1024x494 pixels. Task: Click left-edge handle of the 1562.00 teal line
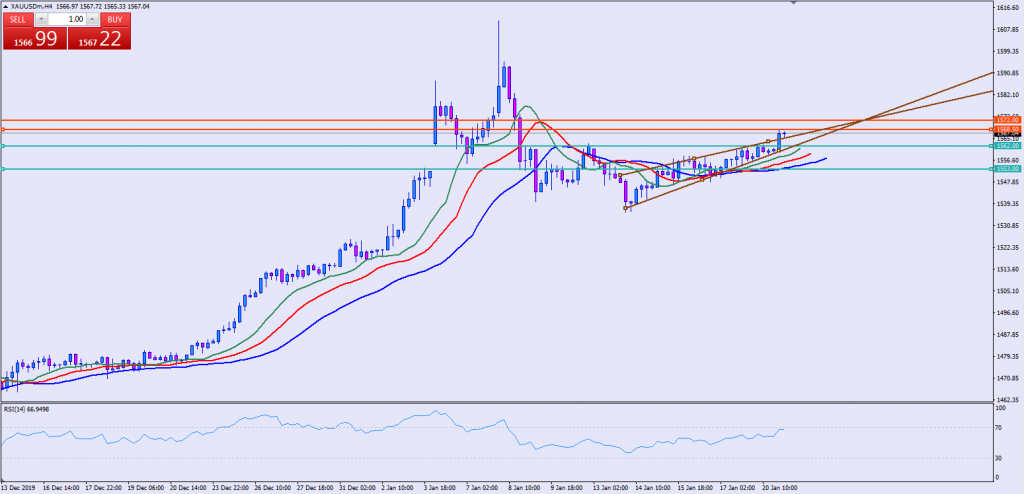(3, 146)
